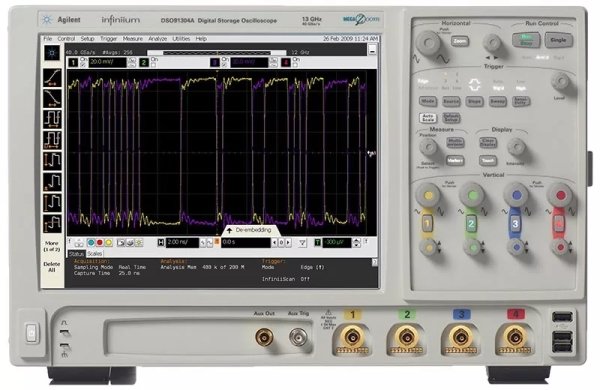600x390 pixels.
Task: Click the red circle stop icon on screen
Action: click(x=100, y=243)
